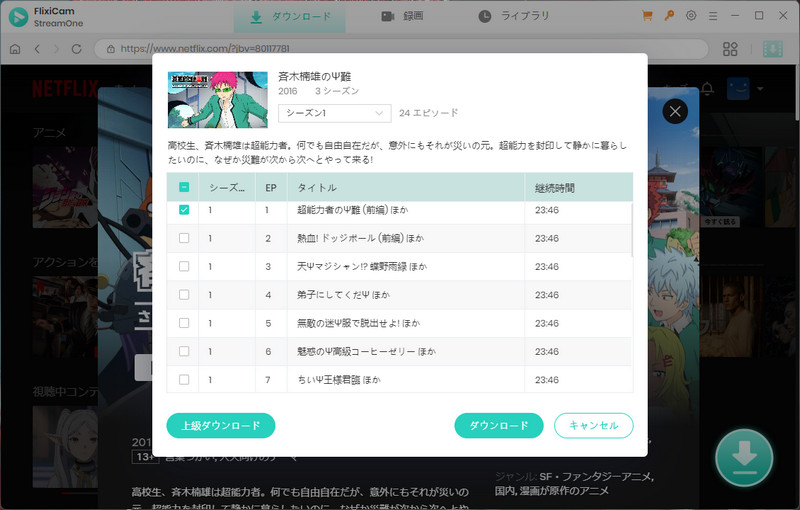This screenshot has height=510, width=800.
Task: Click the lock icon in address bar
Action: pyautogui.click(x=110, y=49)
